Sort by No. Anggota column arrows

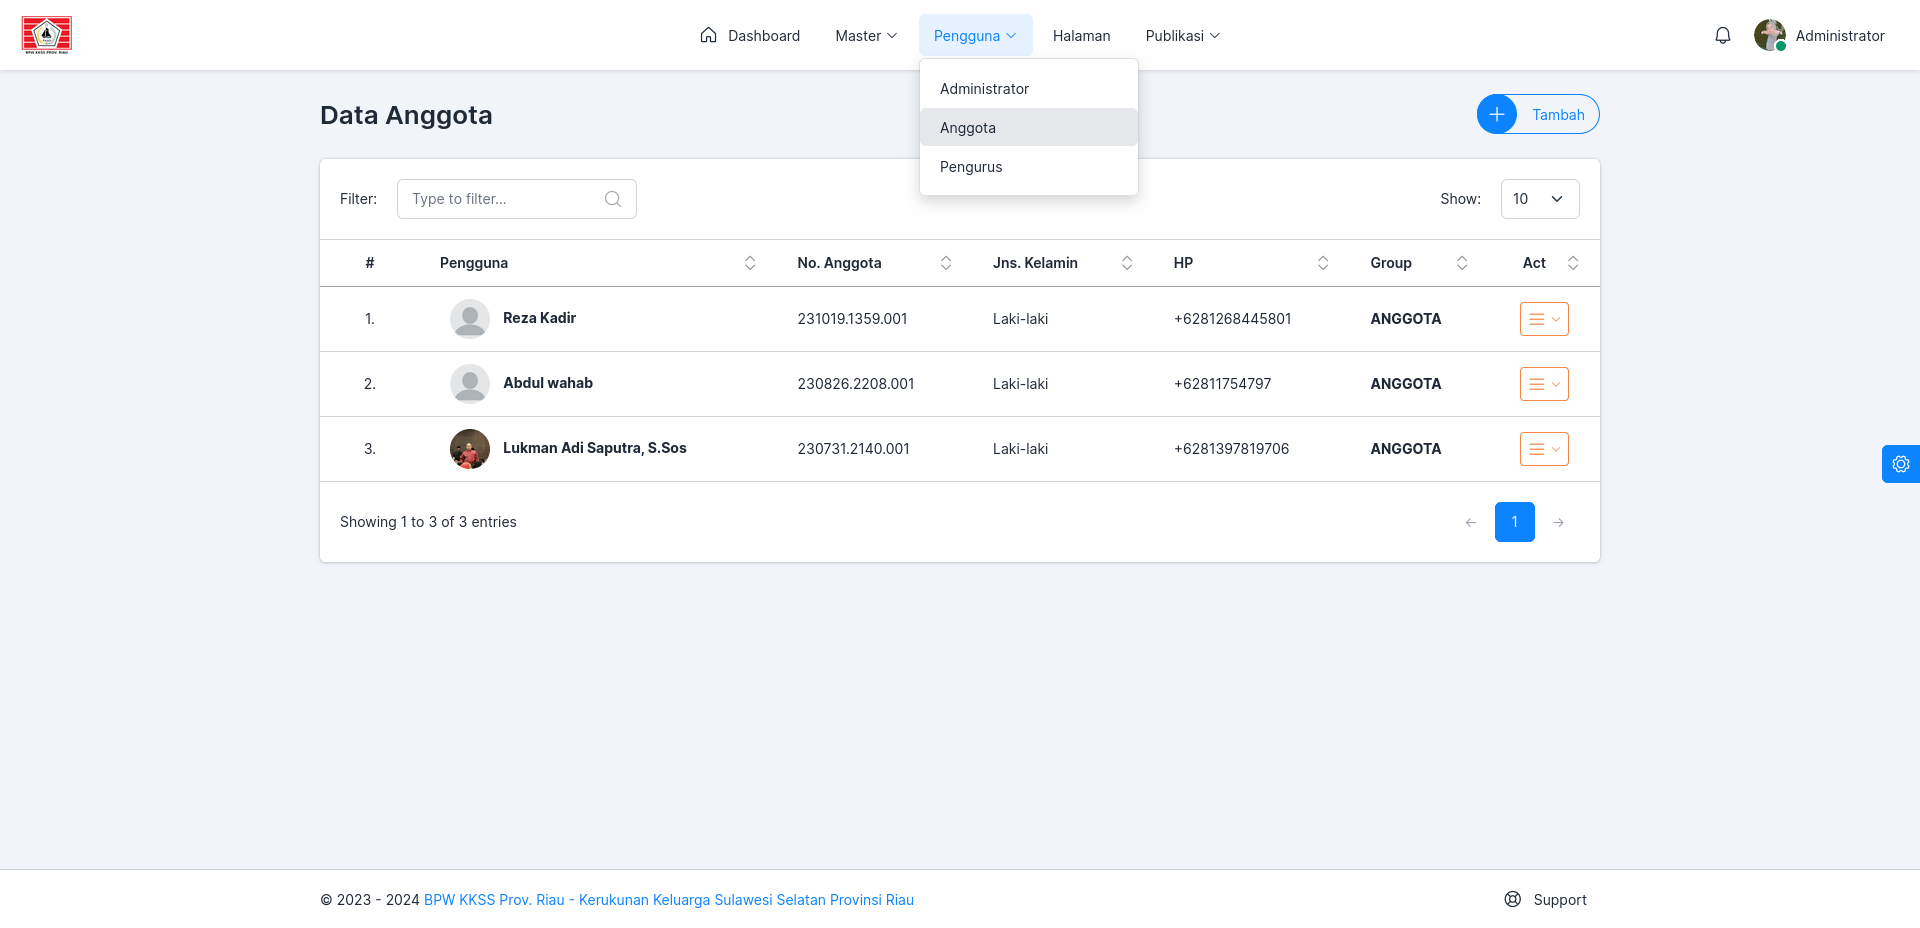(946, 263)
